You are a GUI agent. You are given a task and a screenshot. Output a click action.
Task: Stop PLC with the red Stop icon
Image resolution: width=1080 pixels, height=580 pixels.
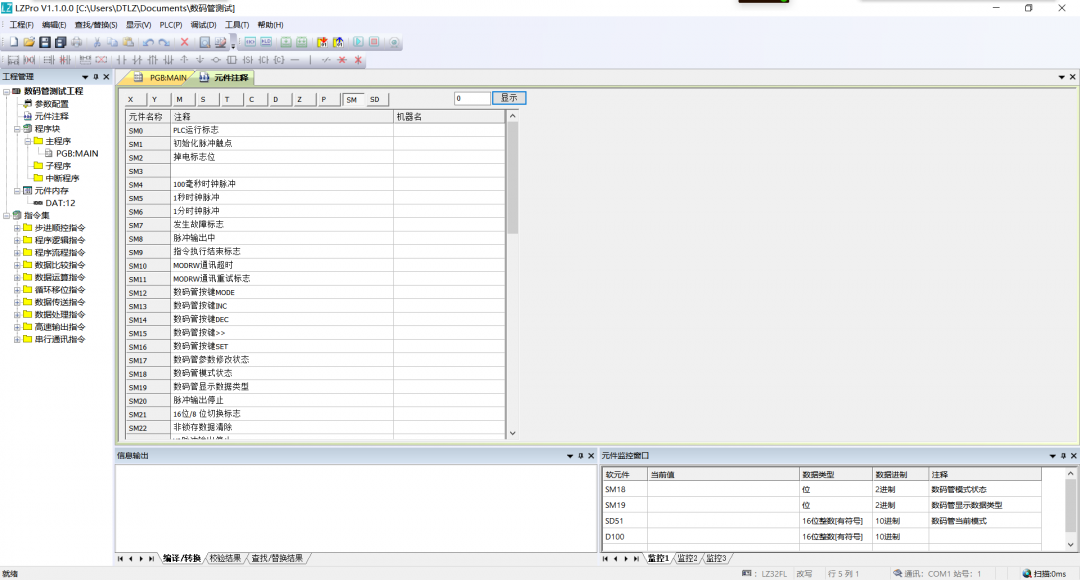[x=374, y=42]
